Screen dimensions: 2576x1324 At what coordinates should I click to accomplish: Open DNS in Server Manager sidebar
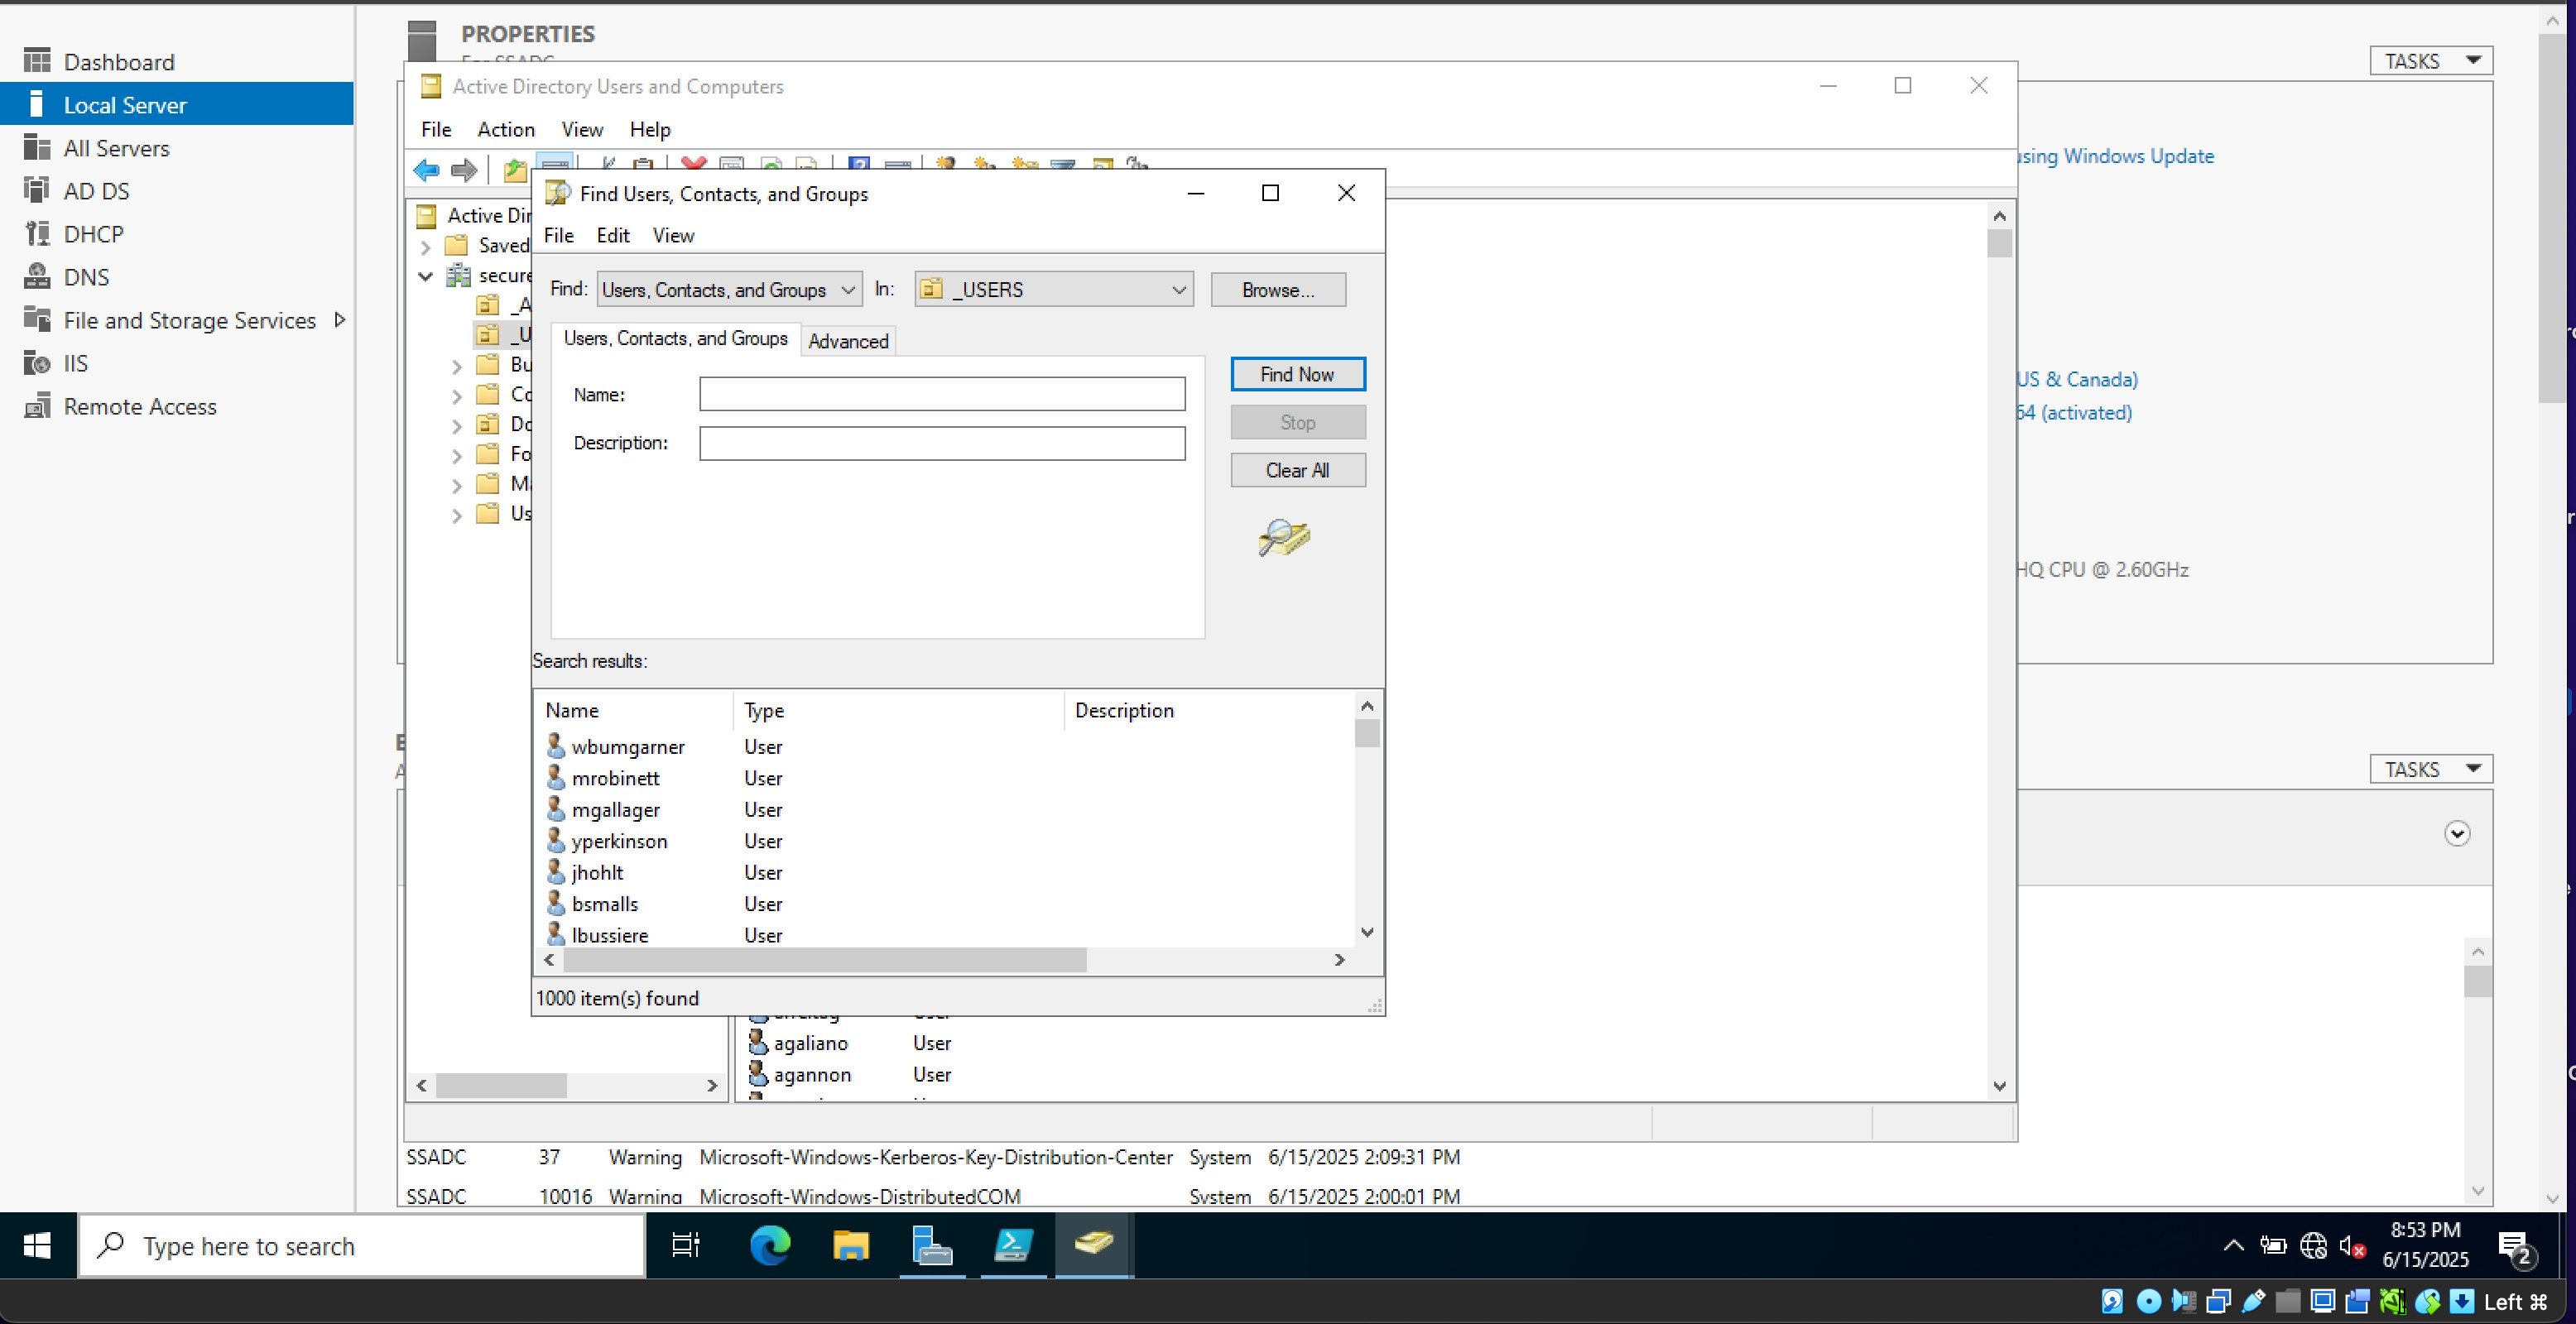(x=86, y=277)
